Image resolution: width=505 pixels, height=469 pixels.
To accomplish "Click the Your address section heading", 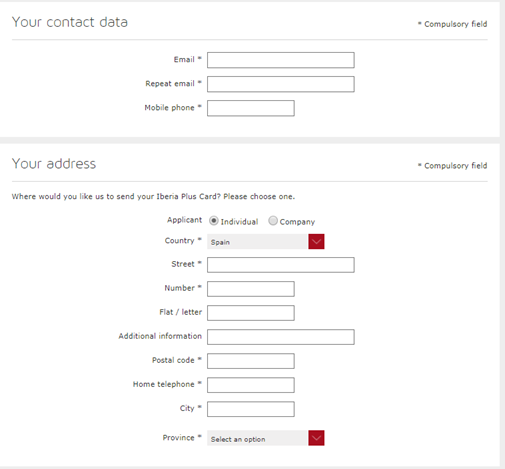I will coord(54,164).
